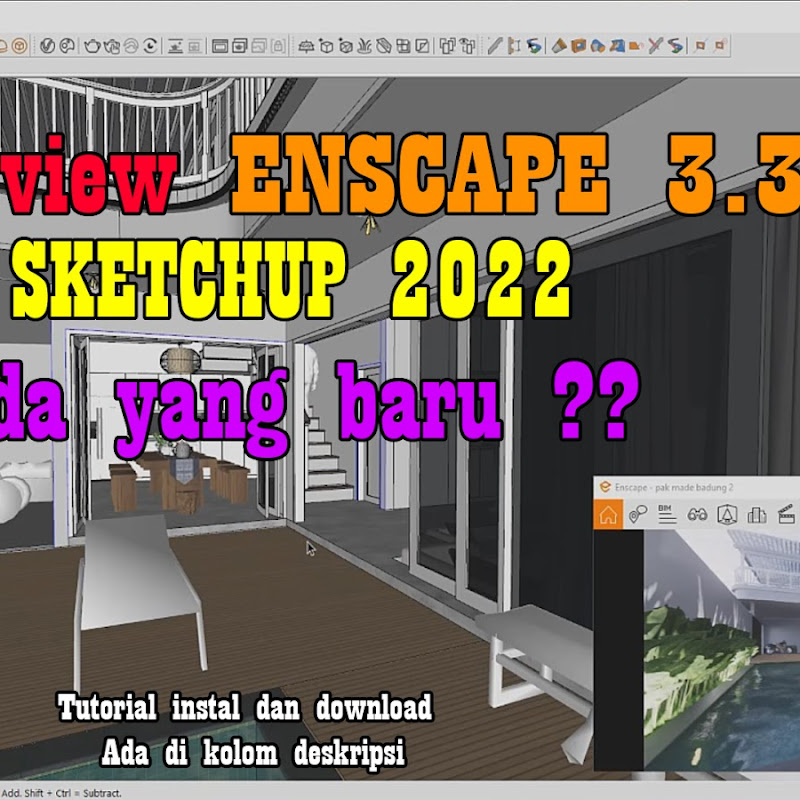The width and height of the screenshot is (800, 800).
Task: Click the grey-orange prism tool icon
Action: click(x=559, y=46)
